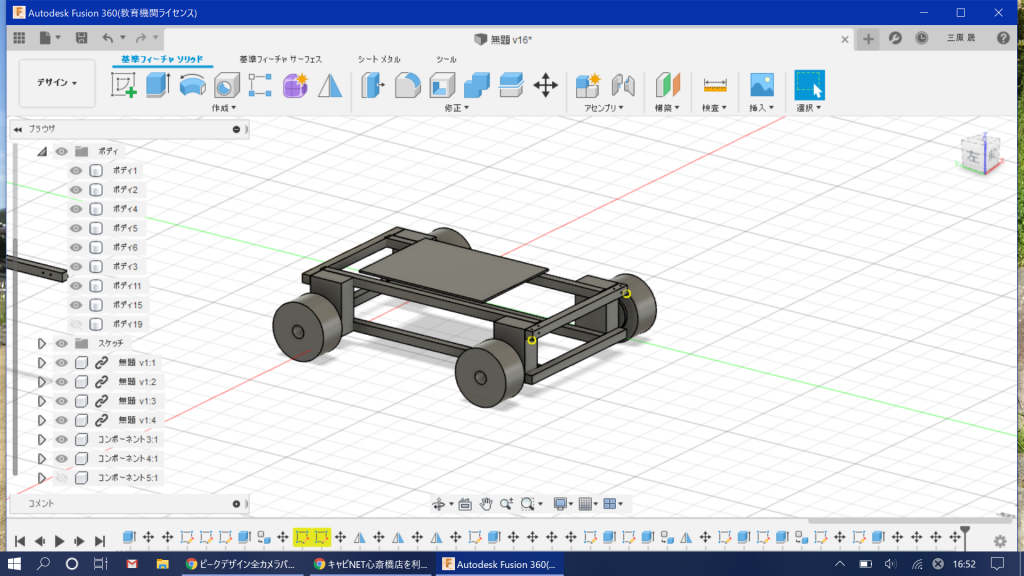Image resolution: width=1024 pixels, height=576 pixels.
Task: Open the 作成 dropdown menu
Action: [223, 108]
